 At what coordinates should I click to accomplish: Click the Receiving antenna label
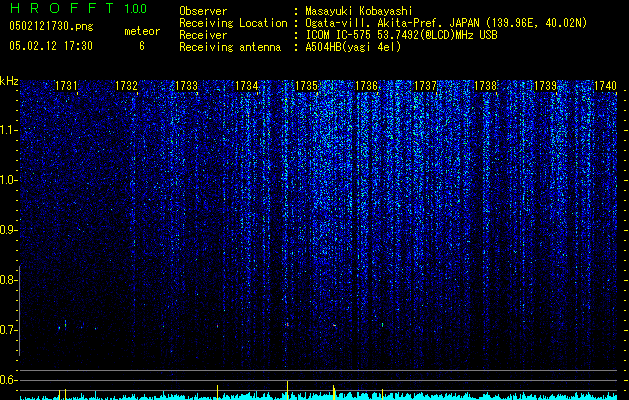[x=230, y=47]
